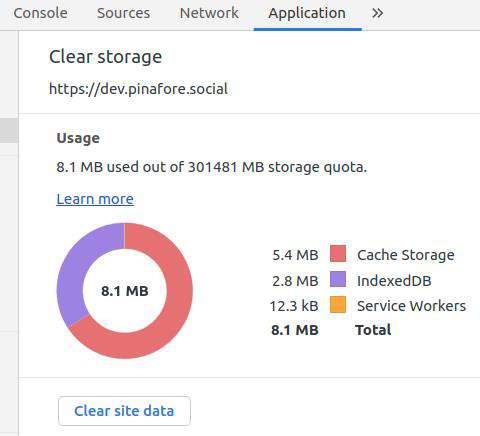This screenshot has height=436, width=480.
Task: Open the Learn more link
Action: [x=95, y=199]
